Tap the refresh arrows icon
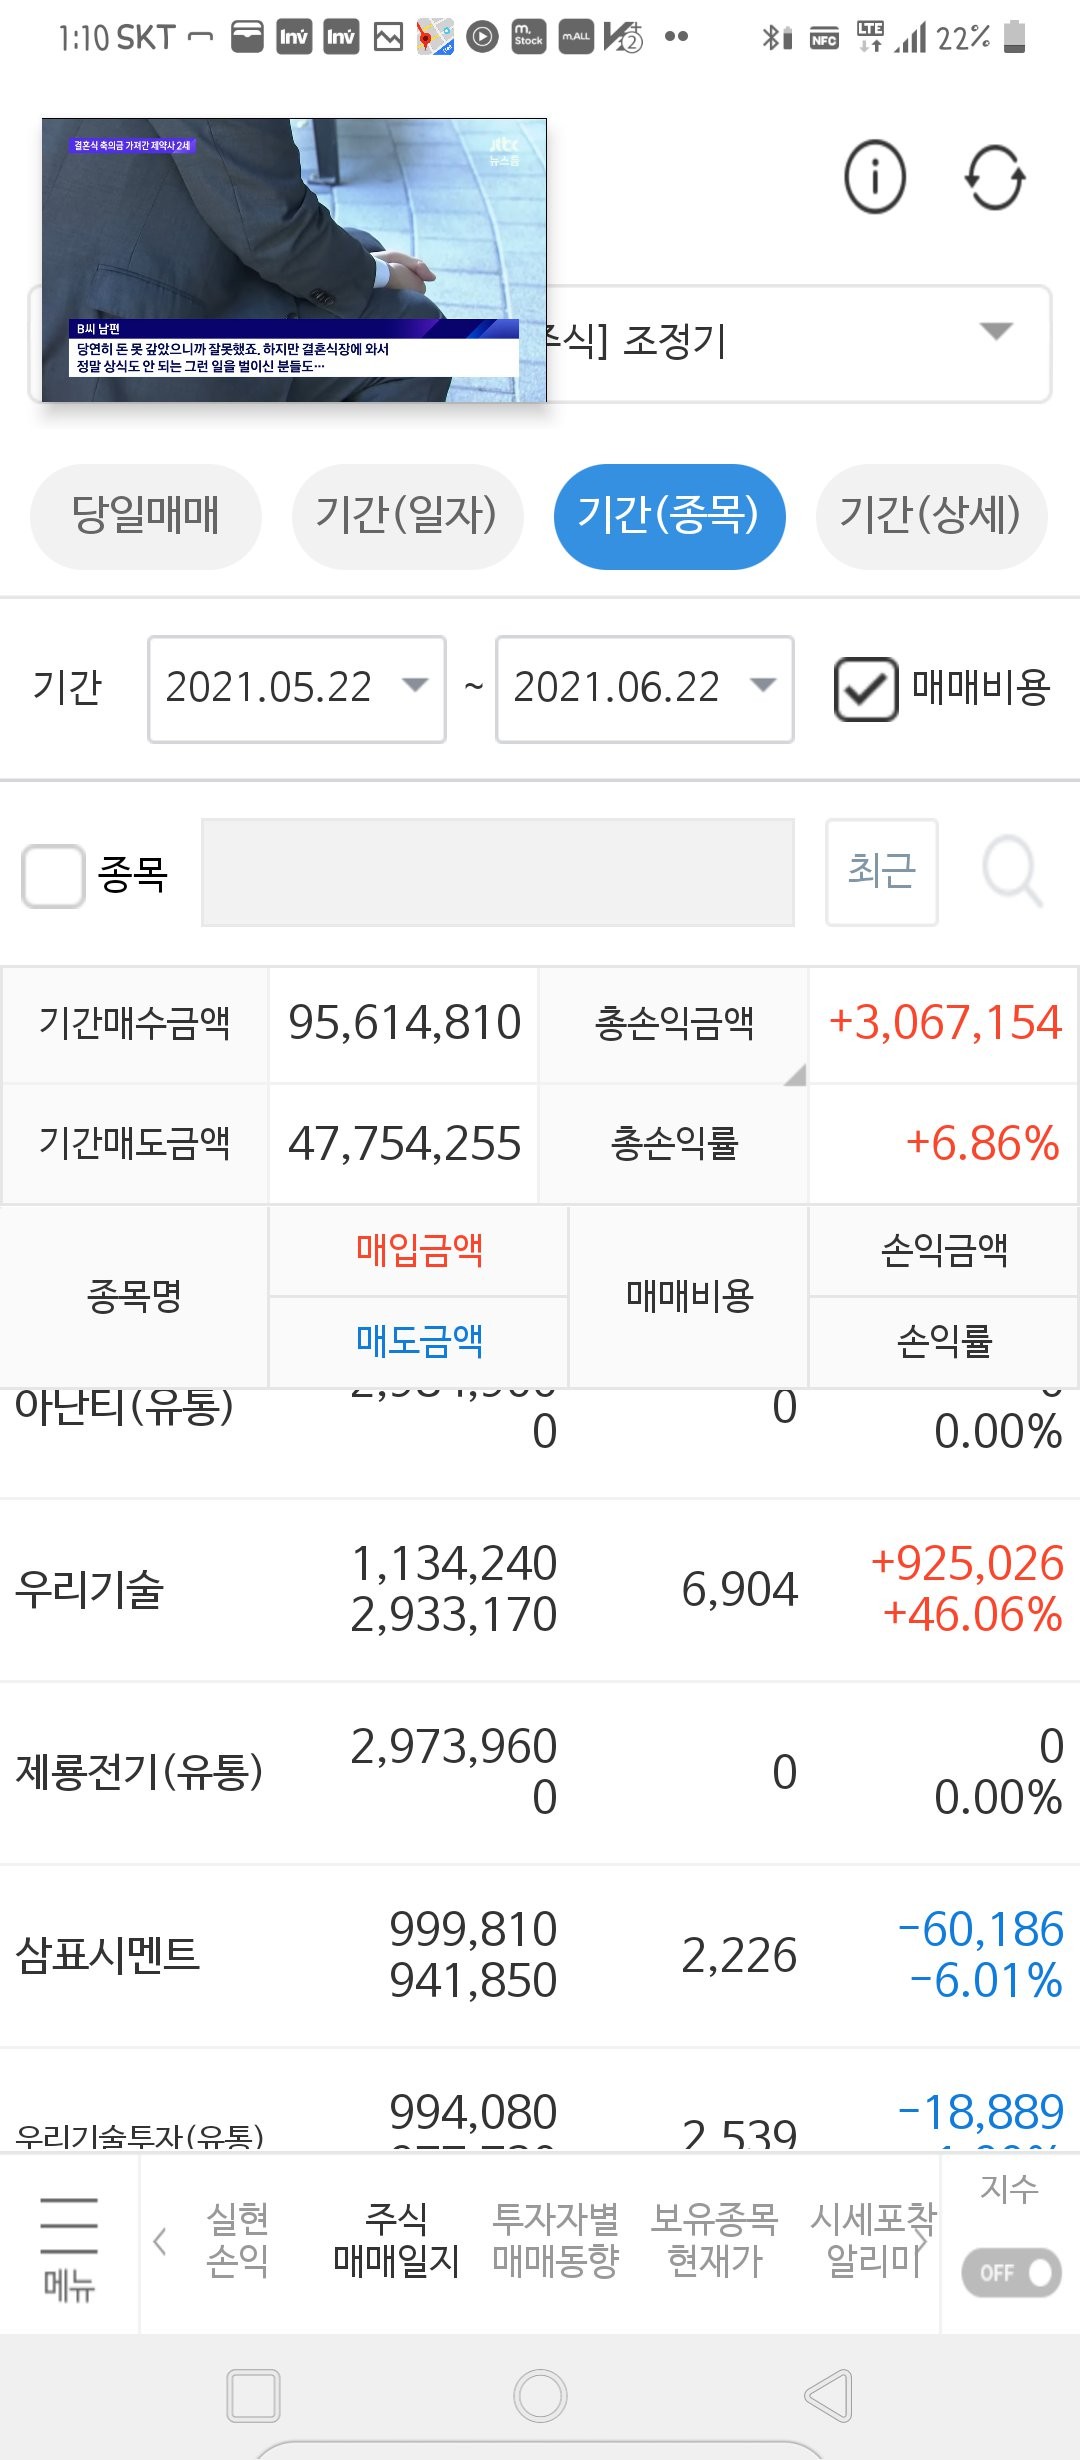The width and height of the screenshot is (1080, 2460). [x=995, y=178]
